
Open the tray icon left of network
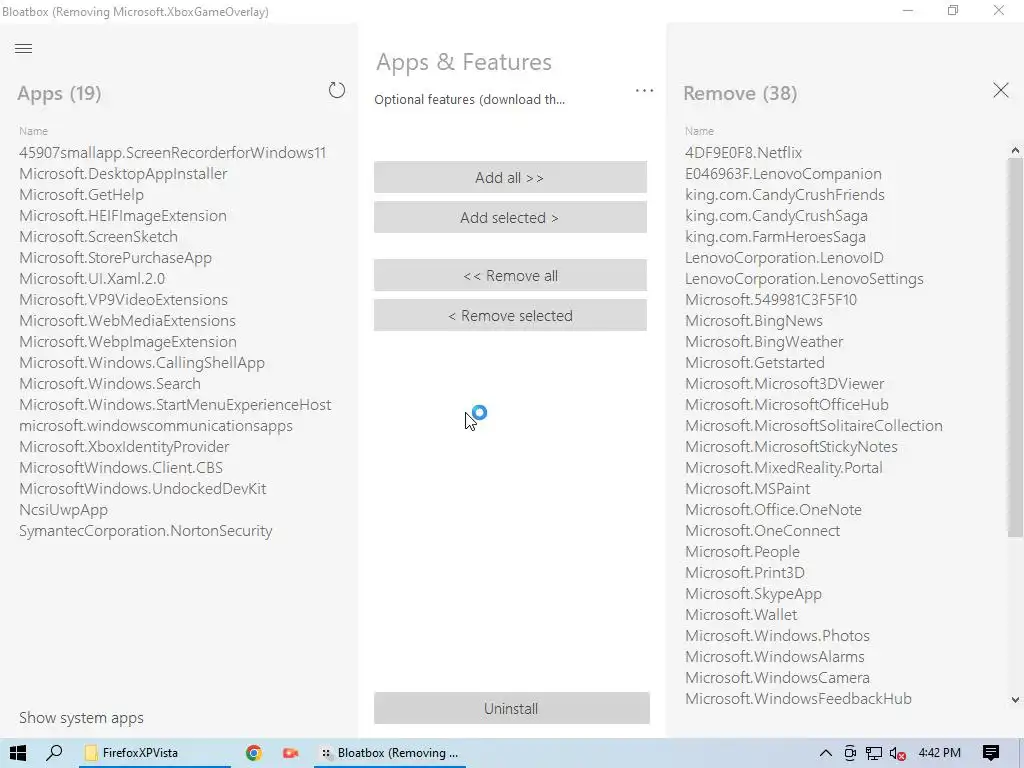pyautogui.click(x=850, y=753)
